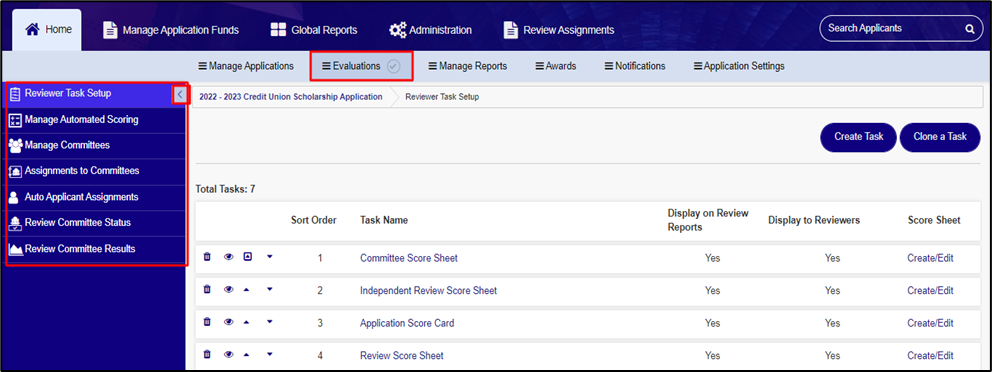
Task: Expand the Evaluations menu
Action: (x=351, y=66)
